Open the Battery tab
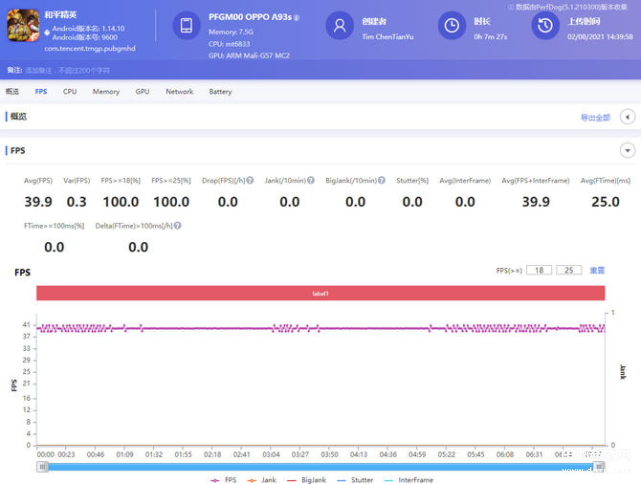641x484 pixels. [220, 92]
